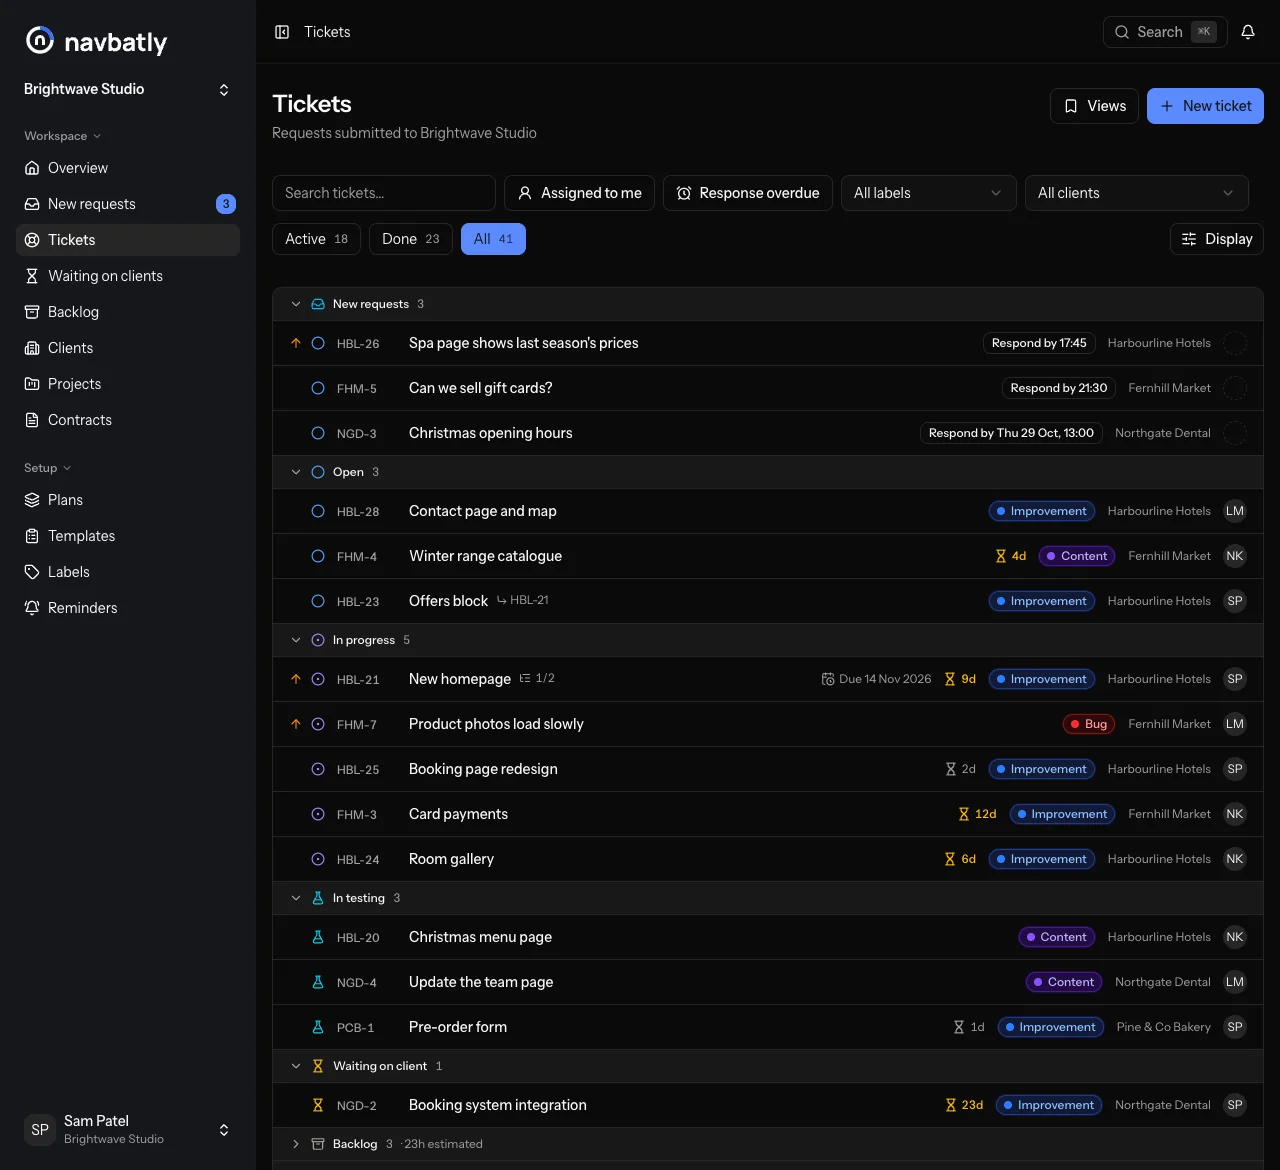Toggle the Response overdue filter
The width and height of the screenshot is (1280, 1170).
pos(748,193)
